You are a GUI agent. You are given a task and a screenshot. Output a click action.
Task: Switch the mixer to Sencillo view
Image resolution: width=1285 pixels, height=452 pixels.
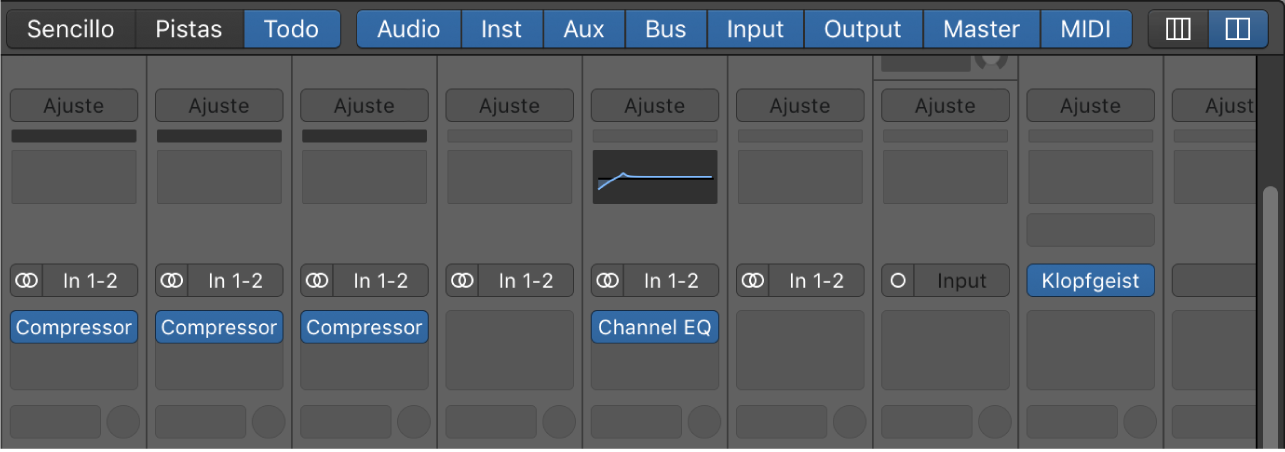[x=69, y=29]
